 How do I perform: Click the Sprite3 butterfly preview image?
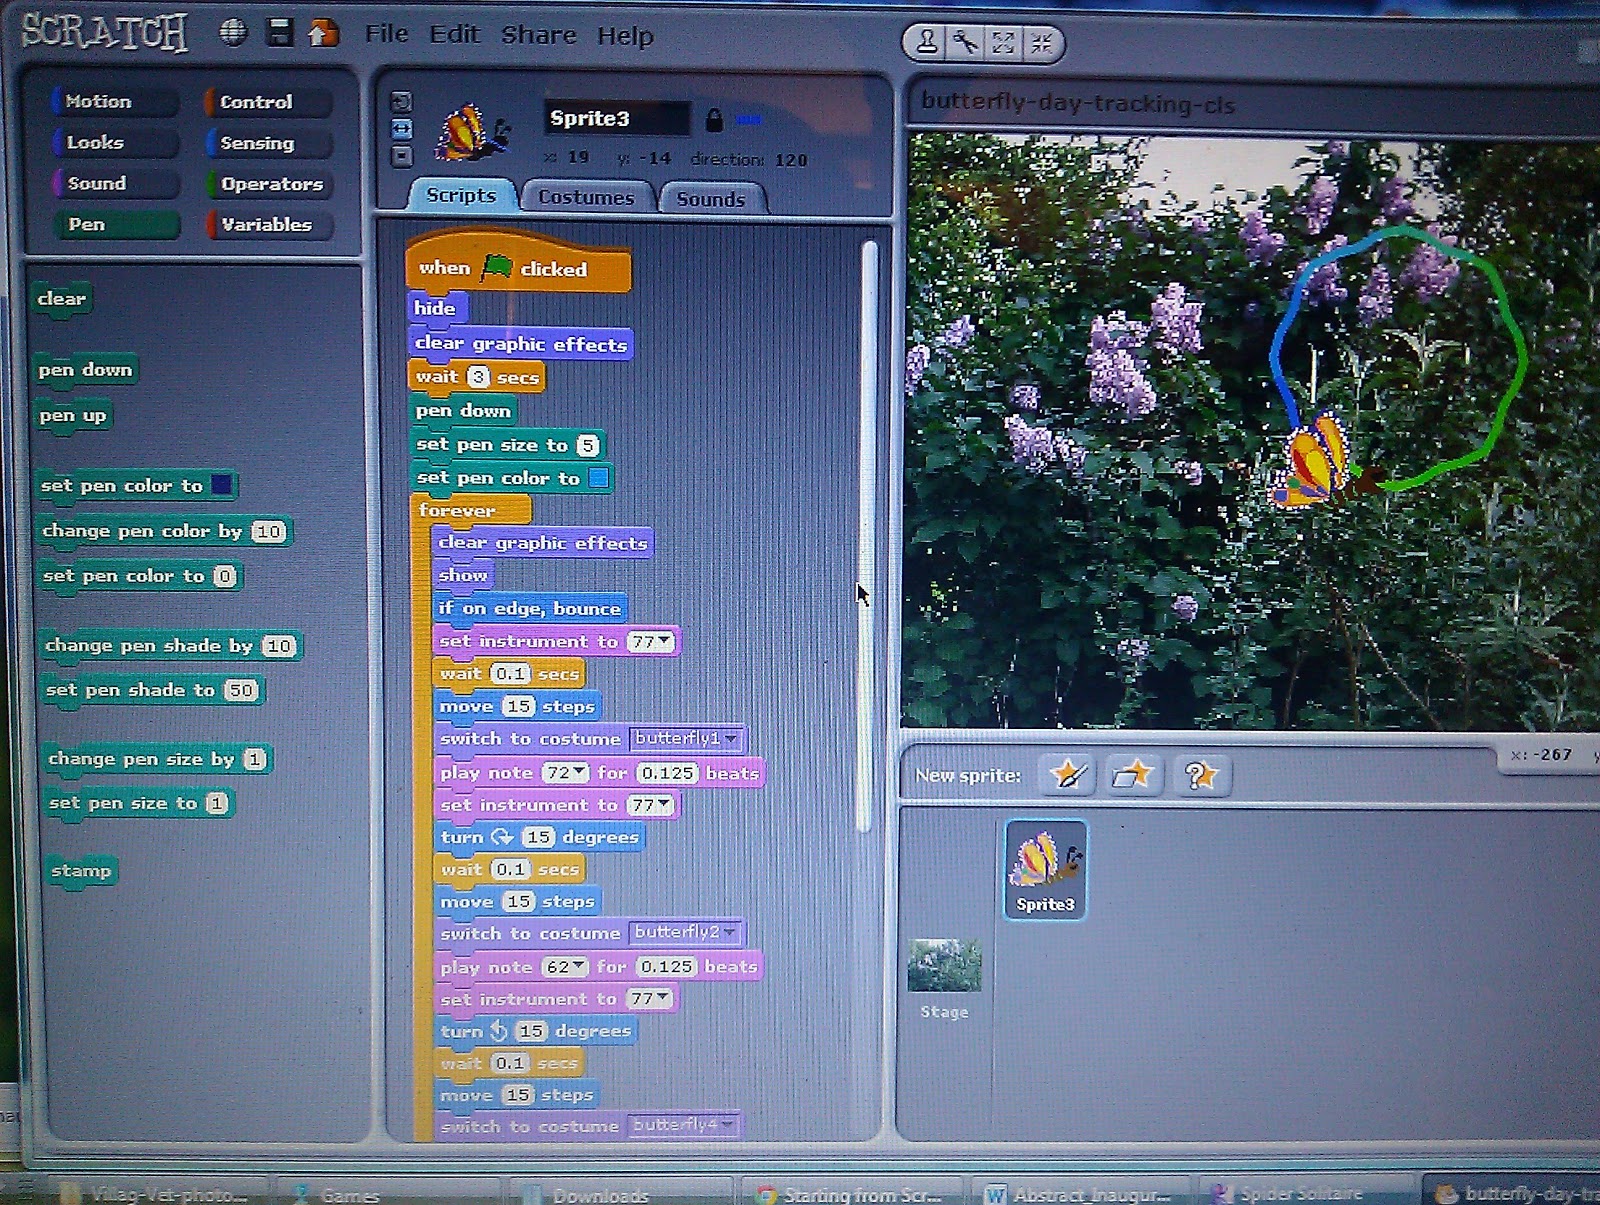click(x=472, y=132)
